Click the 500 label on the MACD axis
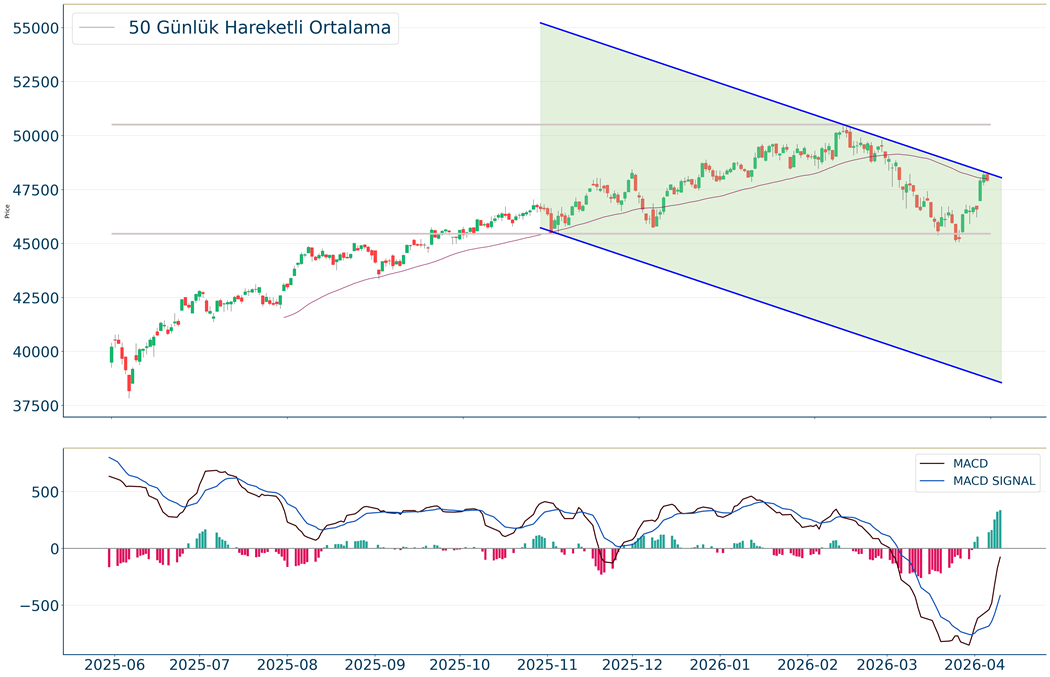The height and width of the screenshot is (677, 1050). point(42,492)
